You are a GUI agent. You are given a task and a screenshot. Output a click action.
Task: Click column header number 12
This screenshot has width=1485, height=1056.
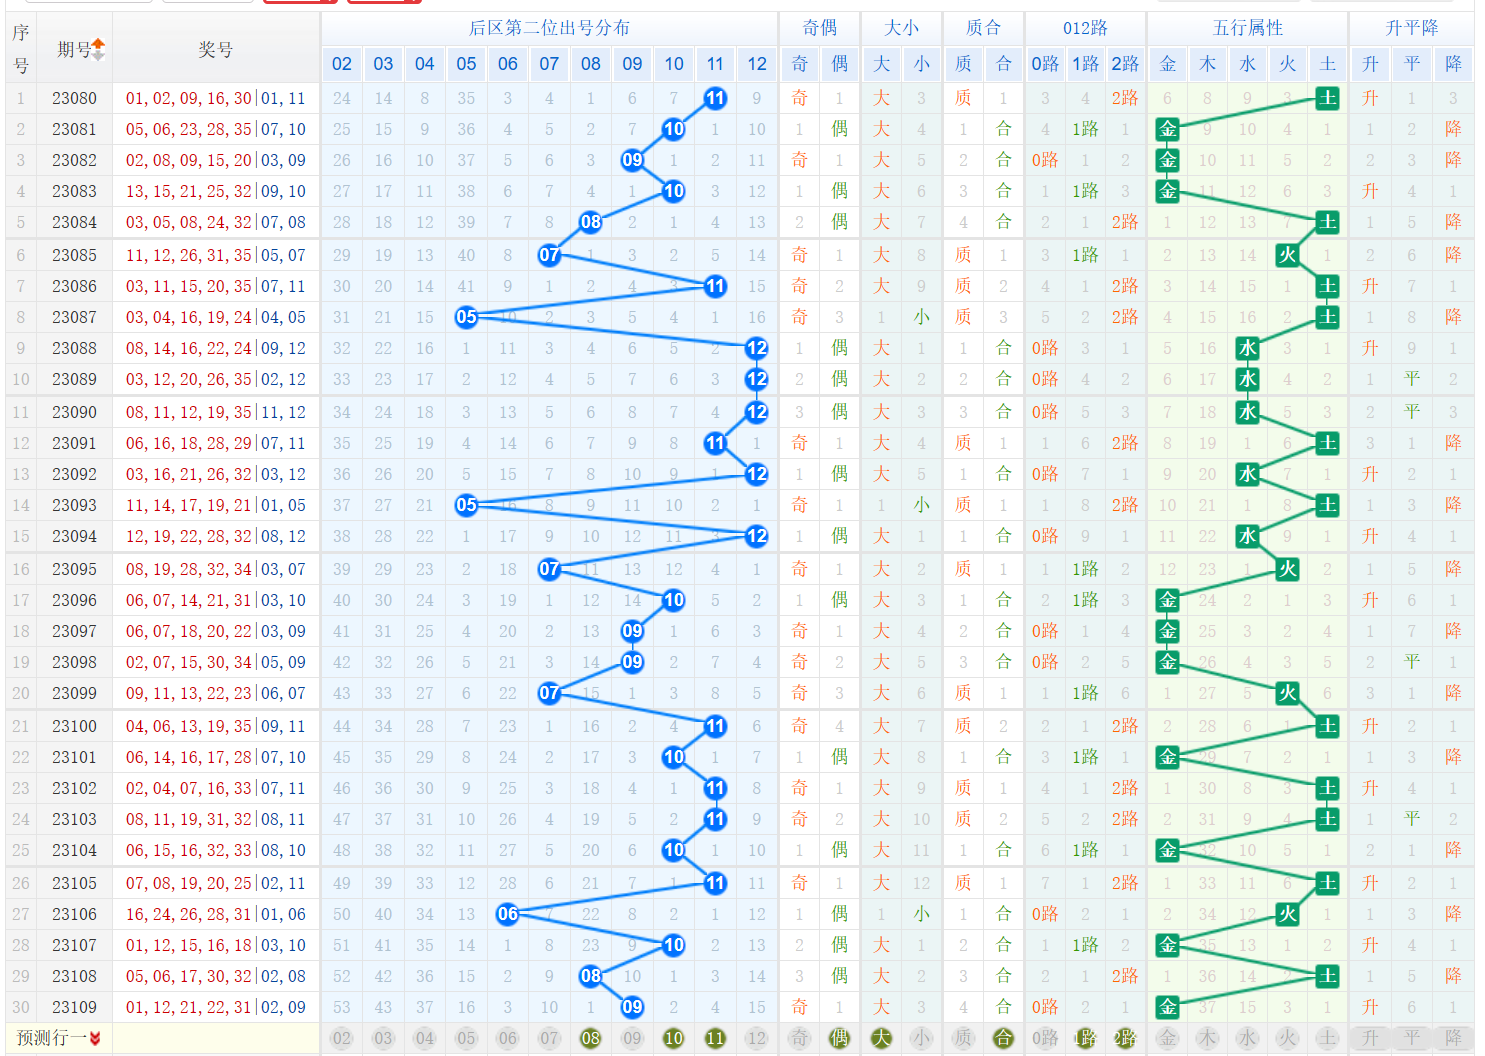click(x=757, y=64)
